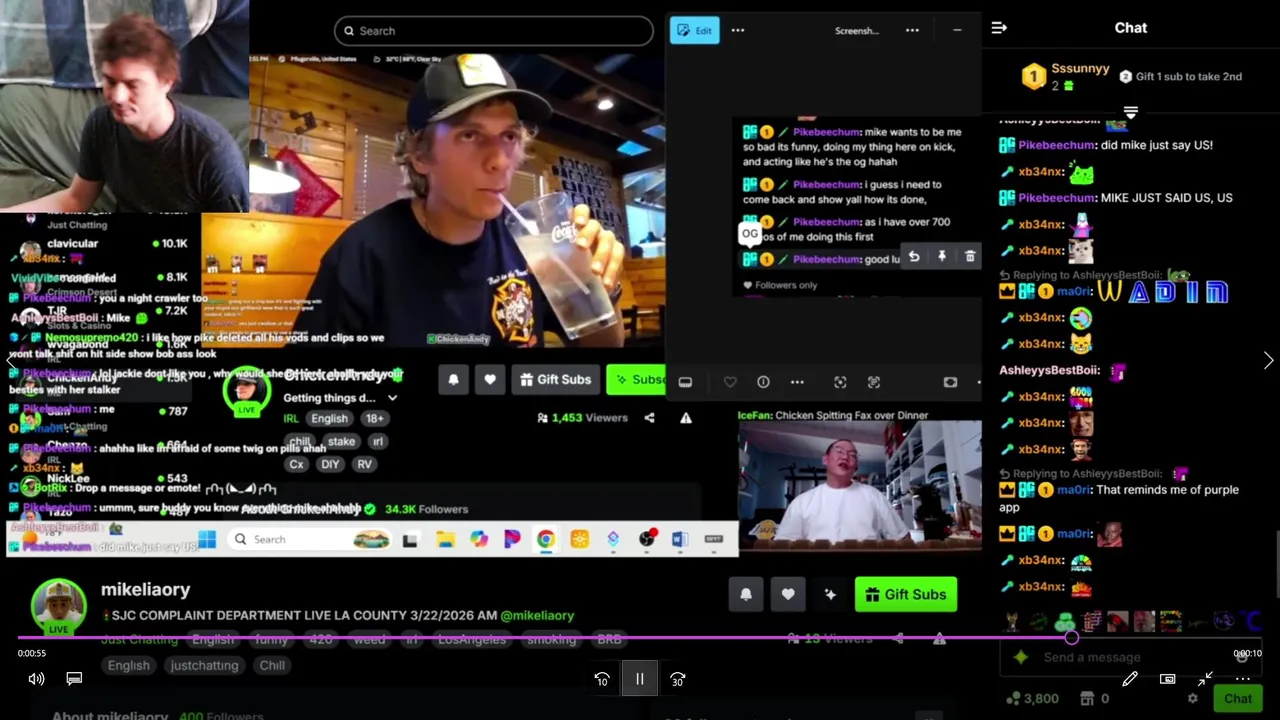
Task: Open Microsoft Word from the taskbar
Action: point(680,539)
